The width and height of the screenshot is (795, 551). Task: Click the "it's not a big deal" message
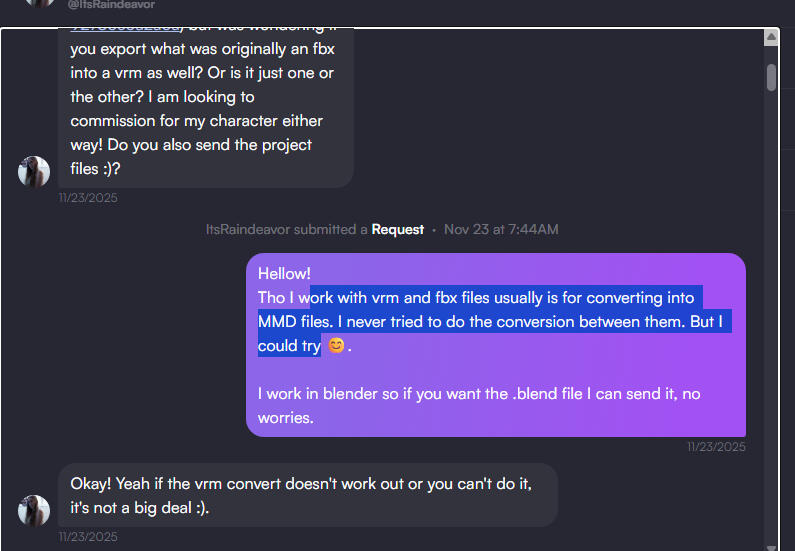(x=140, y=508)
